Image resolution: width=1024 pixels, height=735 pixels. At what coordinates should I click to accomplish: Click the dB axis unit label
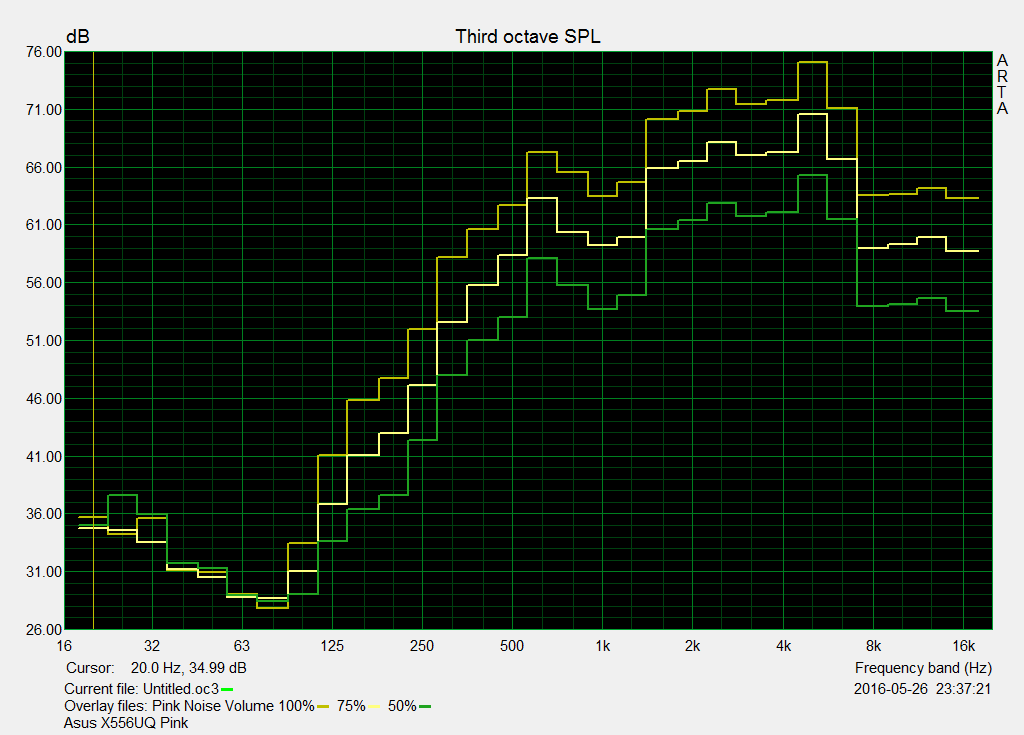78,37
